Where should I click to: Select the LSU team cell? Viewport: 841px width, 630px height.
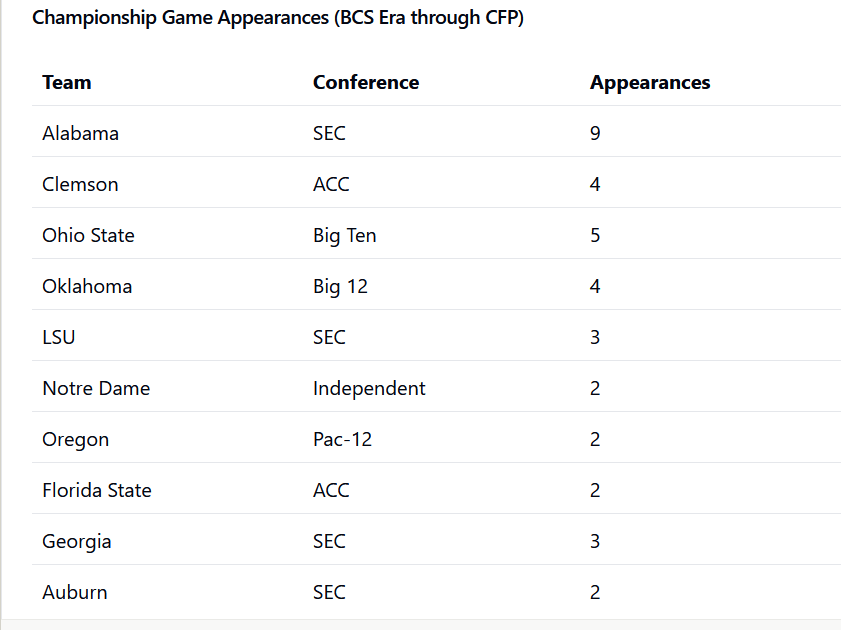59,338
